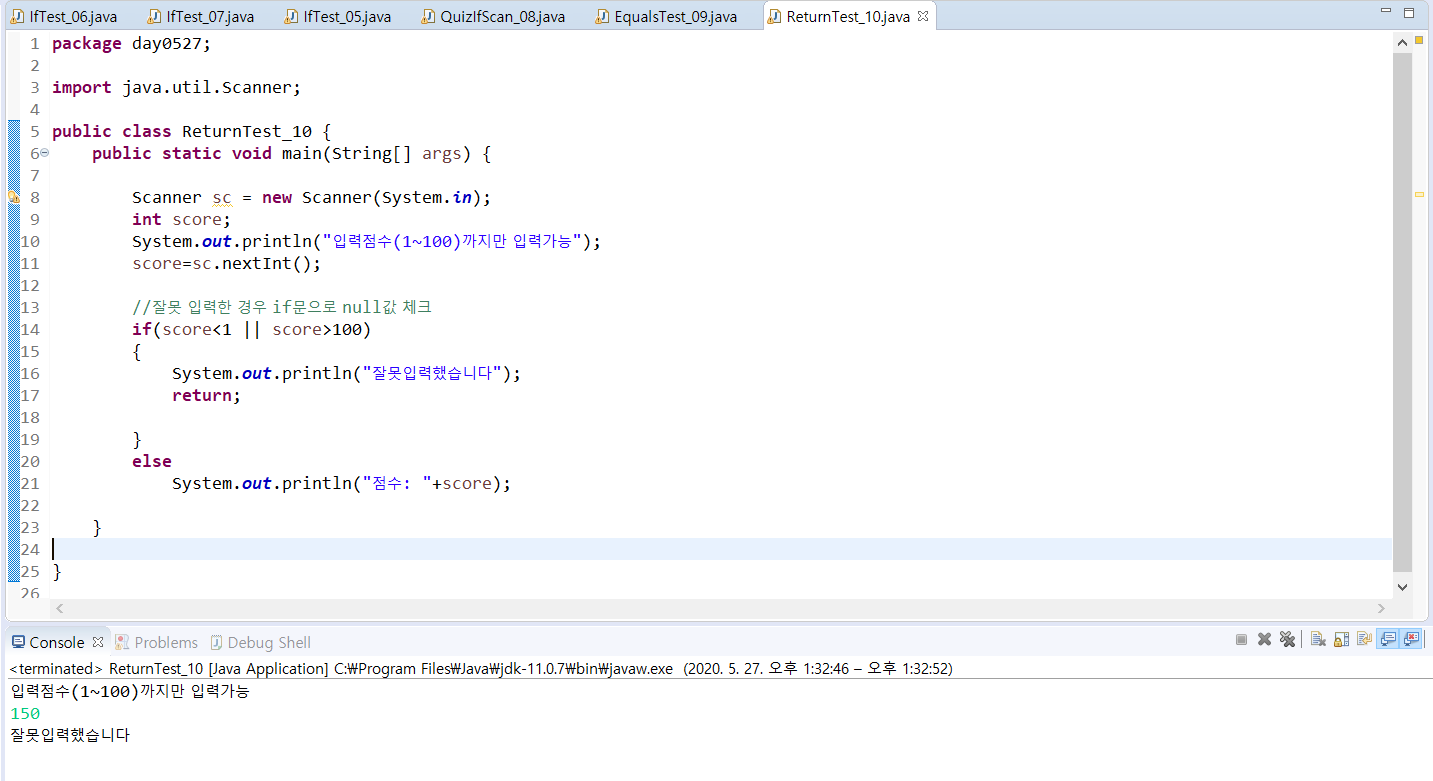
Task: Click the orange square at overview ruler top
Action: tap(1419, 41)
